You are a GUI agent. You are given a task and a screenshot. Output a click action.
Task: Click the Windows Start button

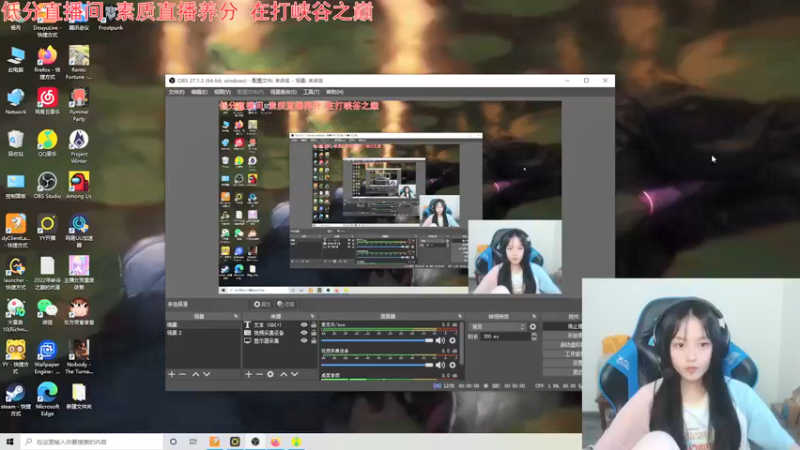(10, 441)
